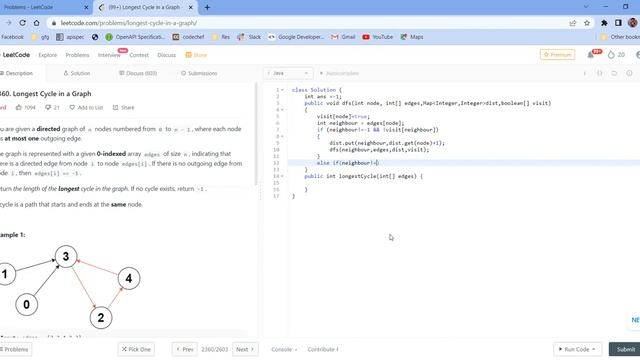Click the reset code icon in editor toolbar
The image size is (640, 360).
pyautogui.click(x=614, y=73)
